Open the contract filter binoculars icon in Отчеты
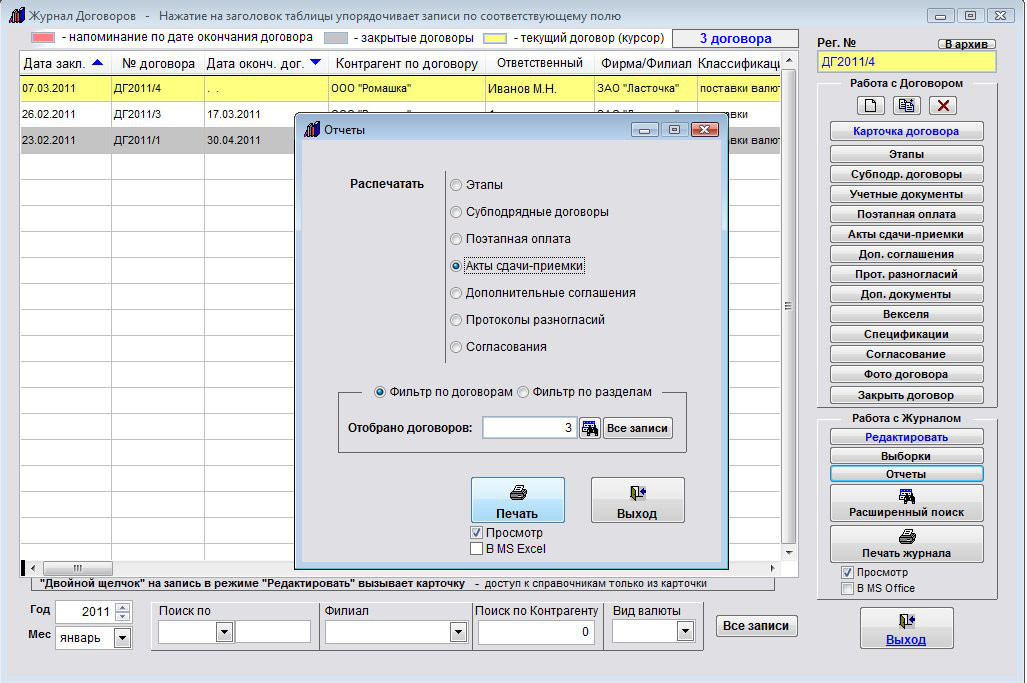Viewport: 1027px width, 683px height. coord(589,428)
